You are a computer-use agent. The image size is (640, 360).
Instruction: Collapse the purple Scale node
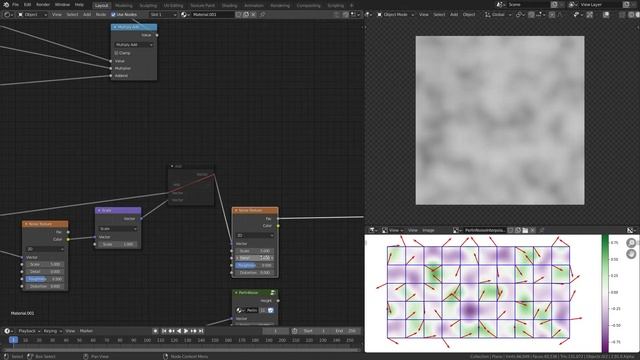click(x=99, y=211)
